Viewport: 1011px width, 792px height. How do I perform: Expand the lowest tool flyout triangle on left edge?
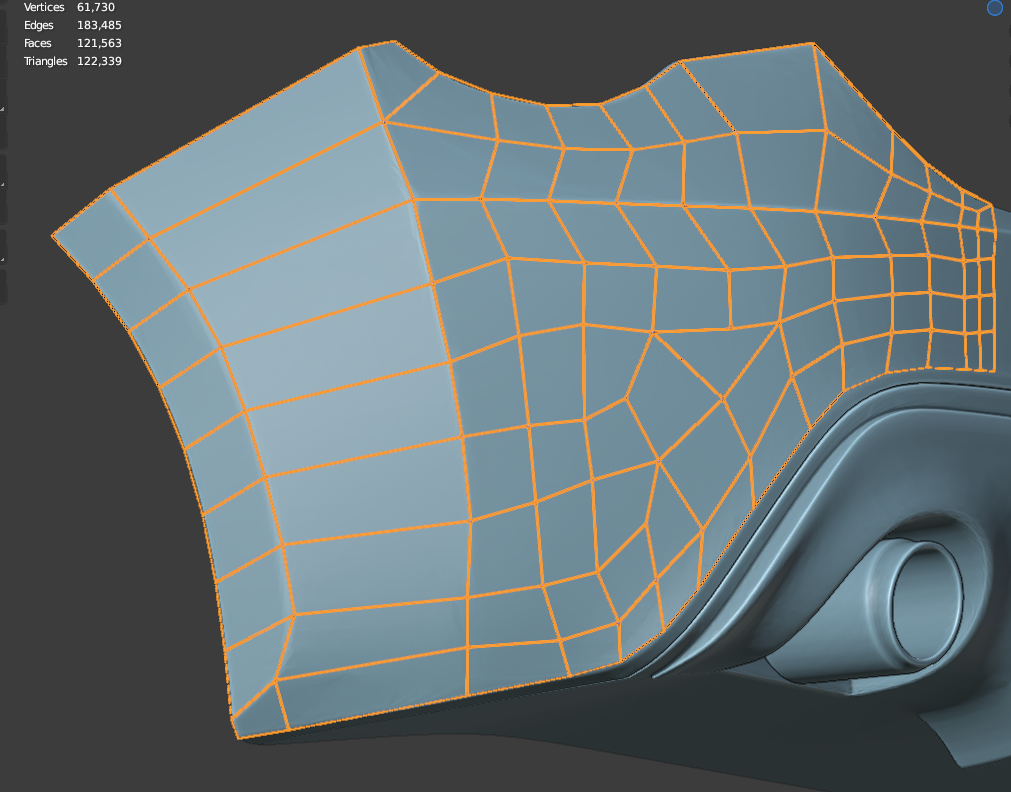point(2,260)
